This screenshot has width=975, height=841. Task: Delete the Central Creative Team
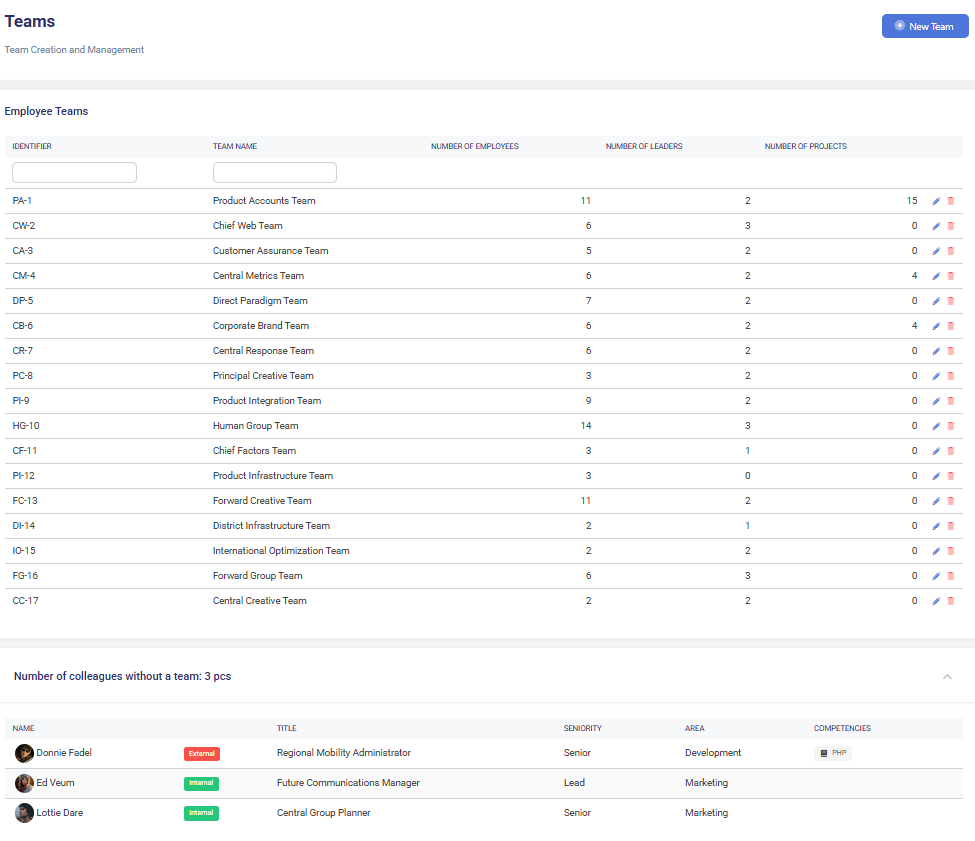950,601
